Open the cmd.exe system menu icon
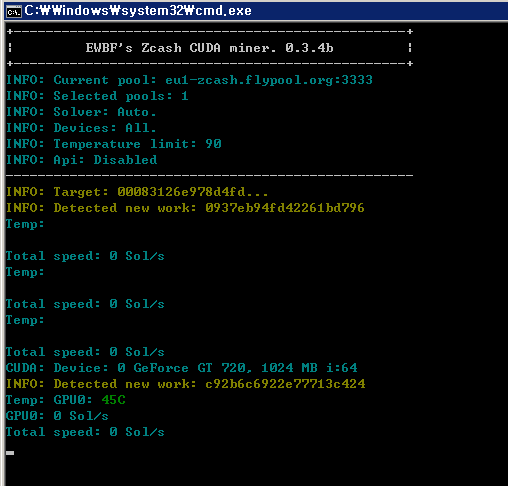 point(14,12)
